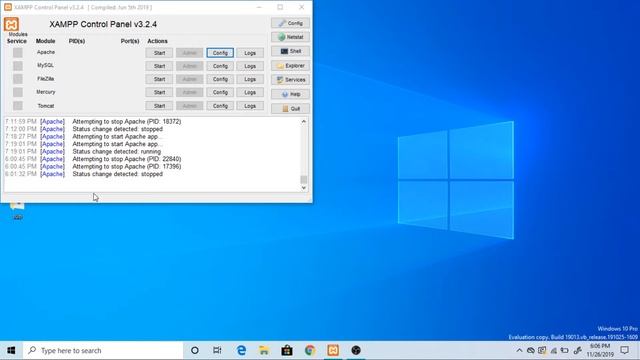This screenshot has width=640, height=360.
Task: Open Explorer from XAMPP side panel
Action: [290, 66]
